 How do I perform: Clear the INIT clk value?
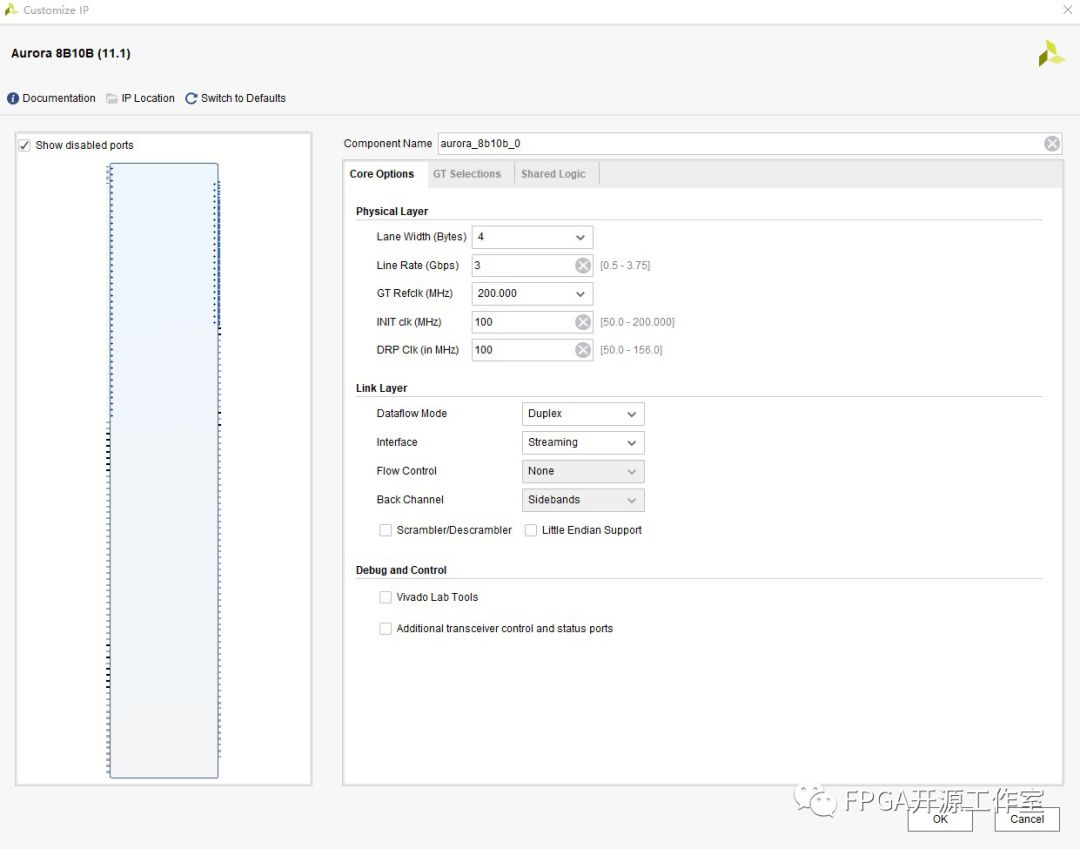583,322
